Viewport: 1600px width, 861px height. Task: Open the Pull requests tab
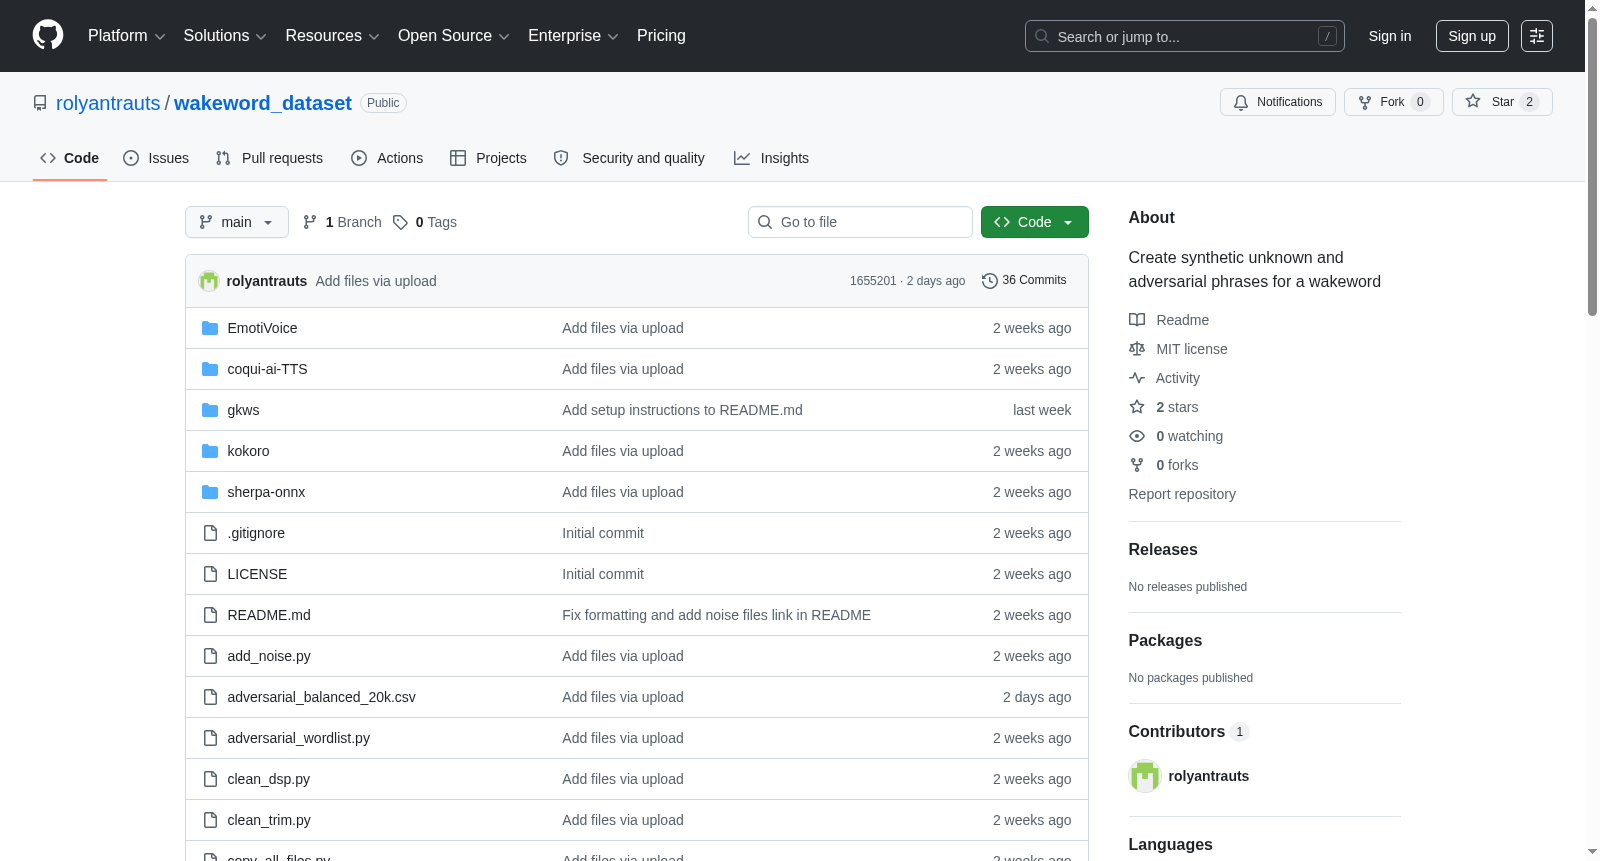pos(269,158)
